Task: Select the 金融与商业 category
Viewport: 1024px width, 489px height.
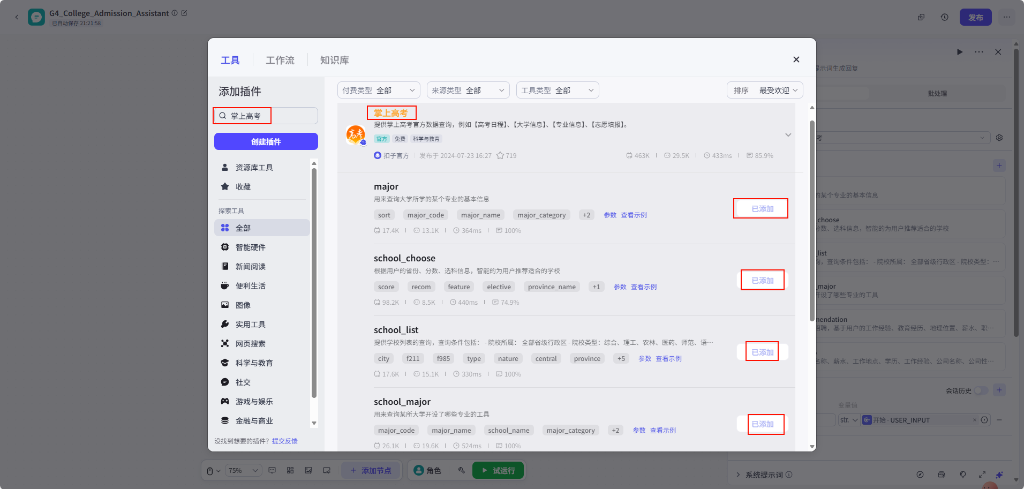Action: [262, 420]
